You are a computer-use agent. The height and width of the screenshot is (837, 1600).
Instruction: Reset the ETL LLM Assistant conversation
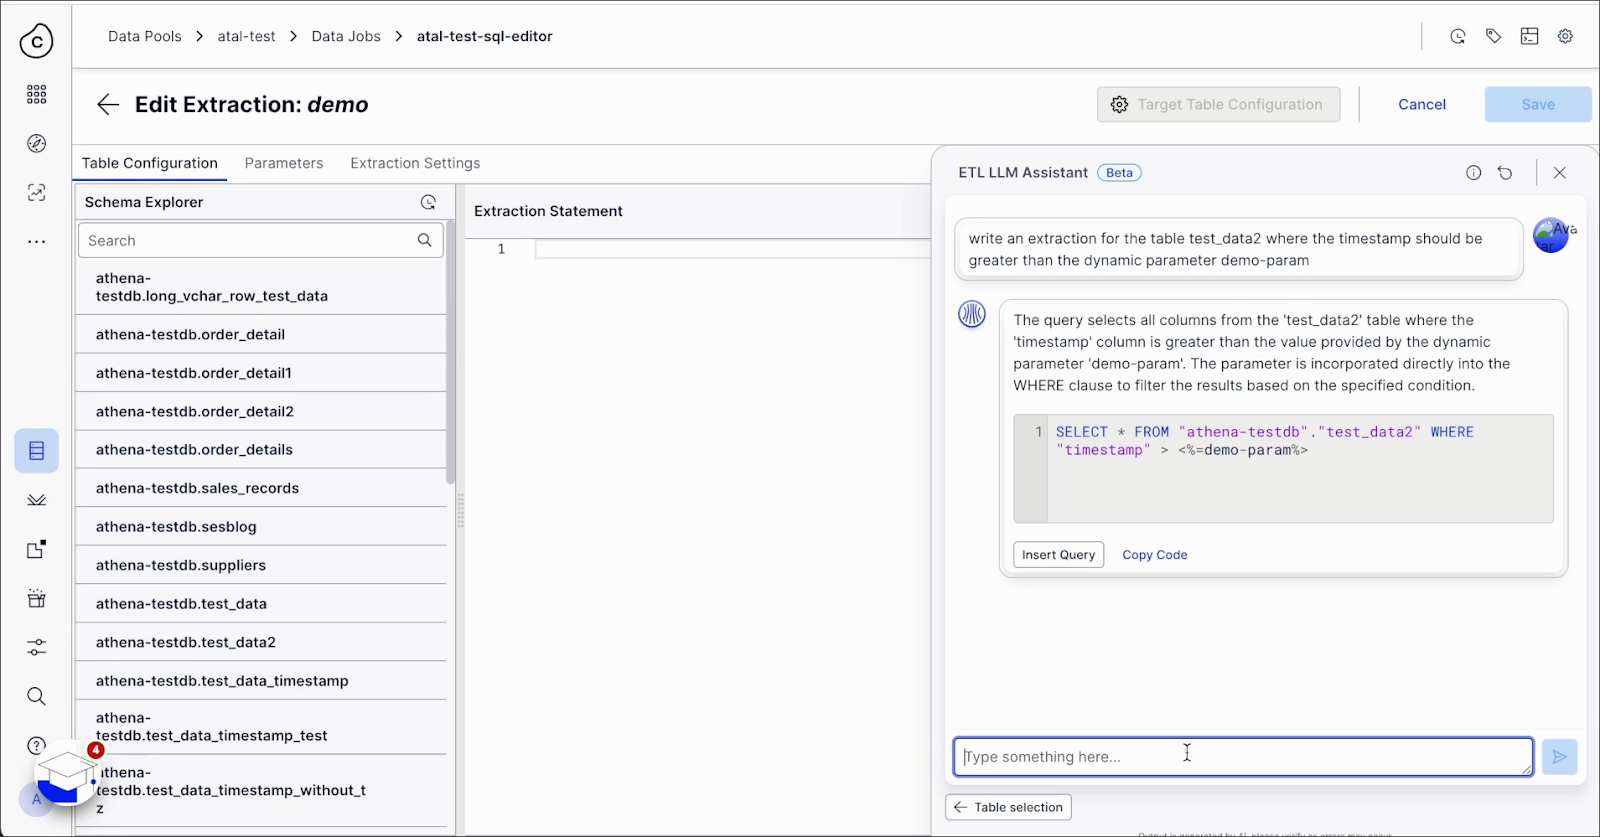tap(1505, 173)
